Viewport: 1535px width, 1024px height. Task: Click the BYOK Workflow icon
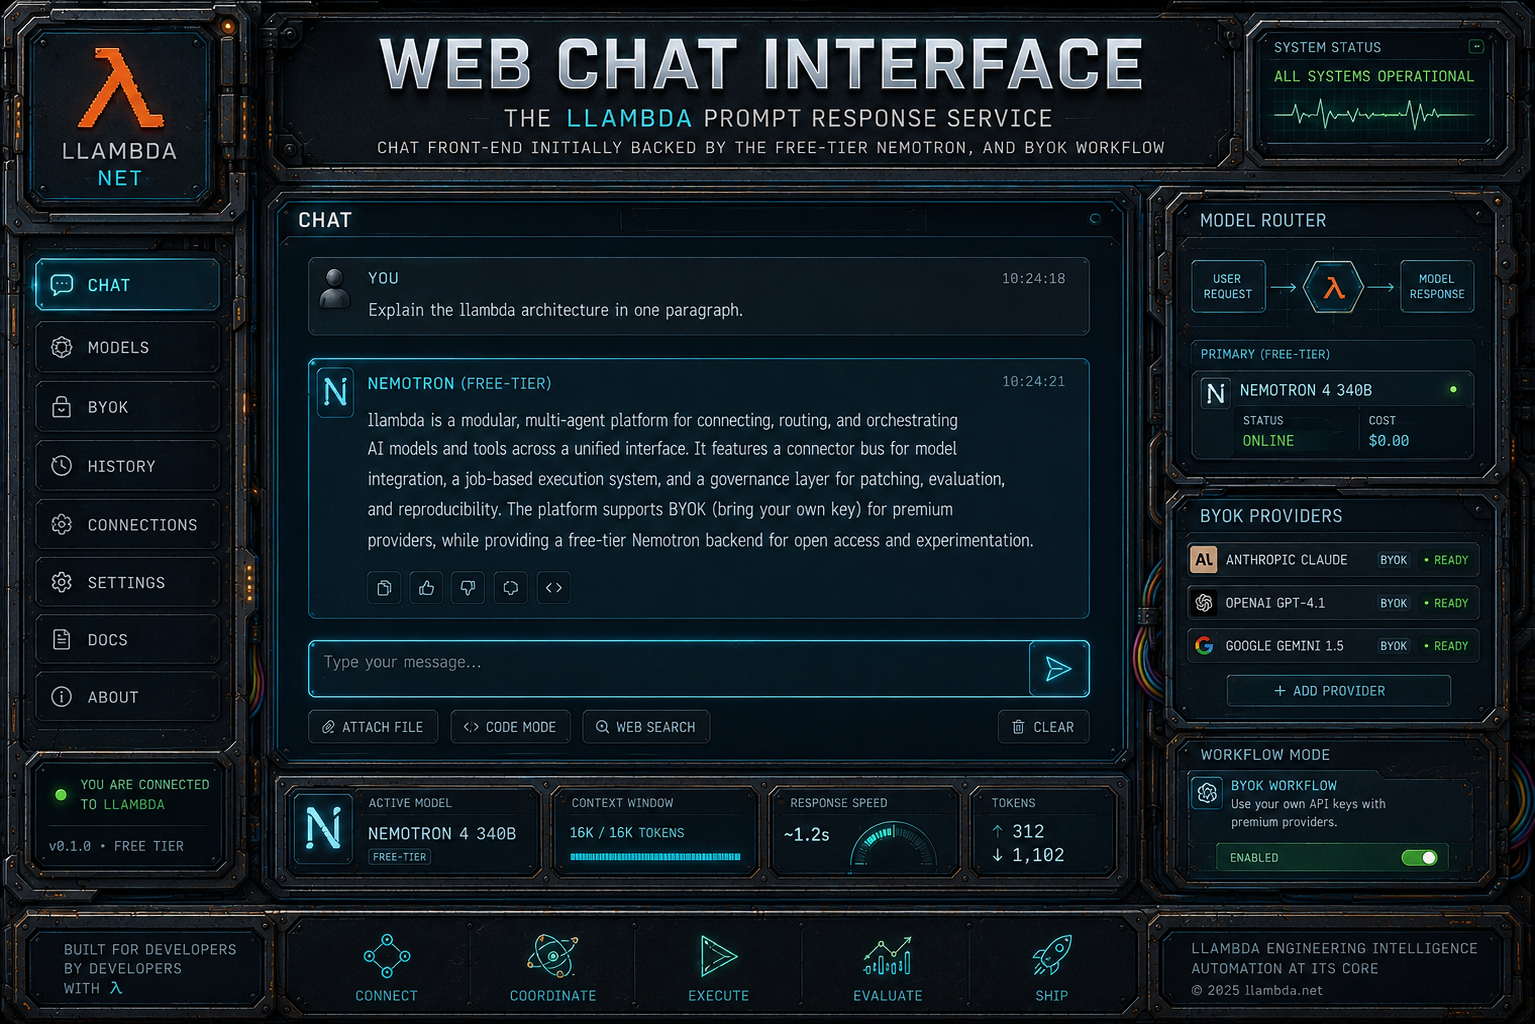[x=1207, y=793]
